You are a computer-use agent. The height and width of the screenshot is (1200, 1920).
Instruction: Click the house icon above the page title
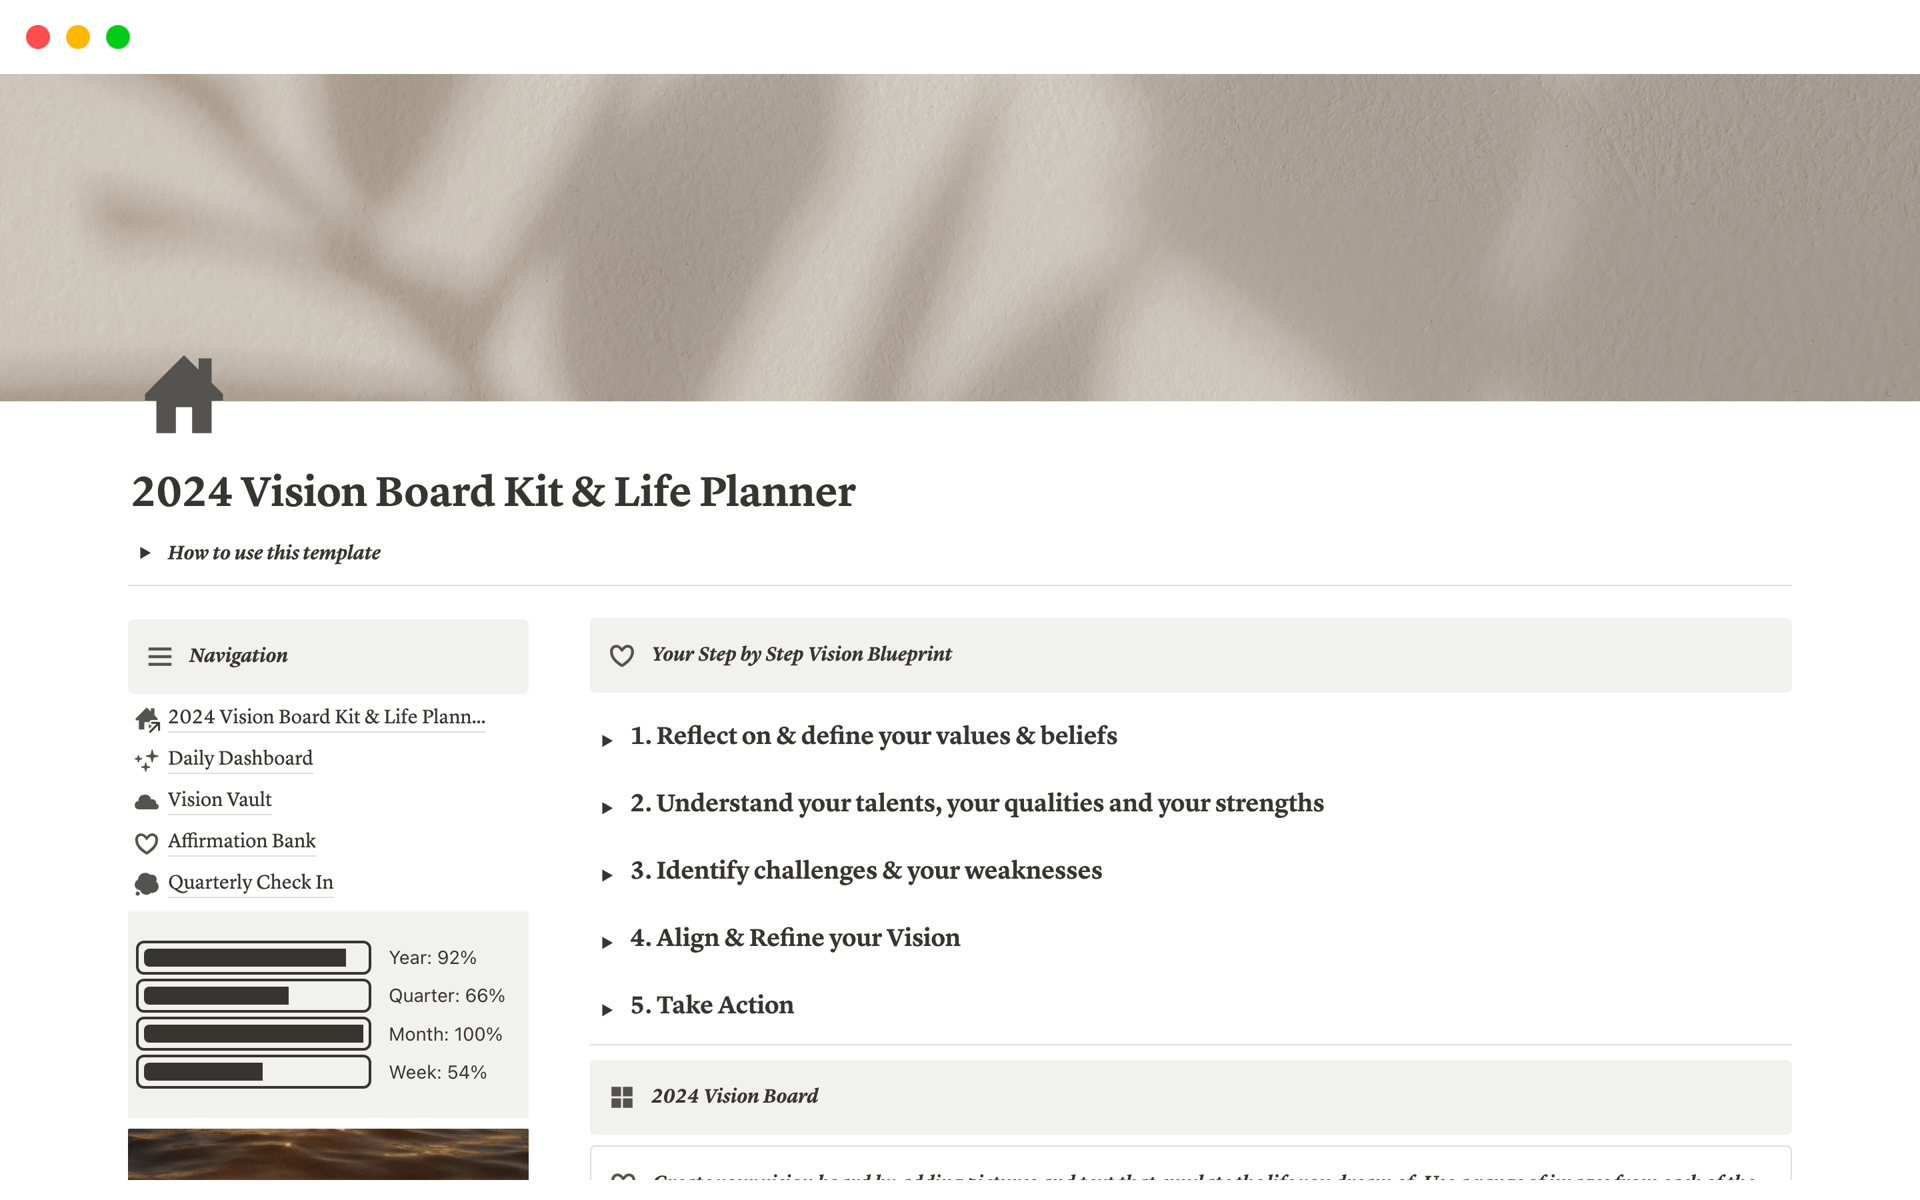tap(184, 397)
